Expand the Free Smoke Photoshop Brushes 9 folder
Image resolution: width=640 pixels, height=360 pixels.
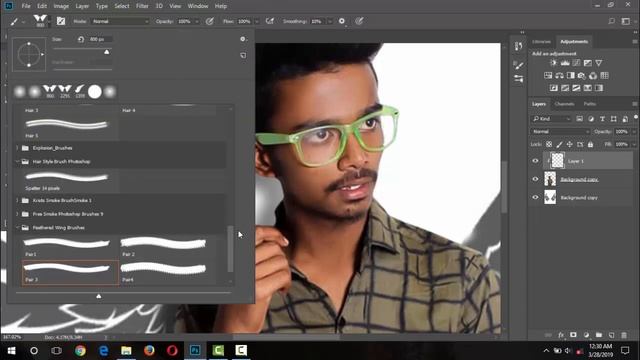point(17,214)
